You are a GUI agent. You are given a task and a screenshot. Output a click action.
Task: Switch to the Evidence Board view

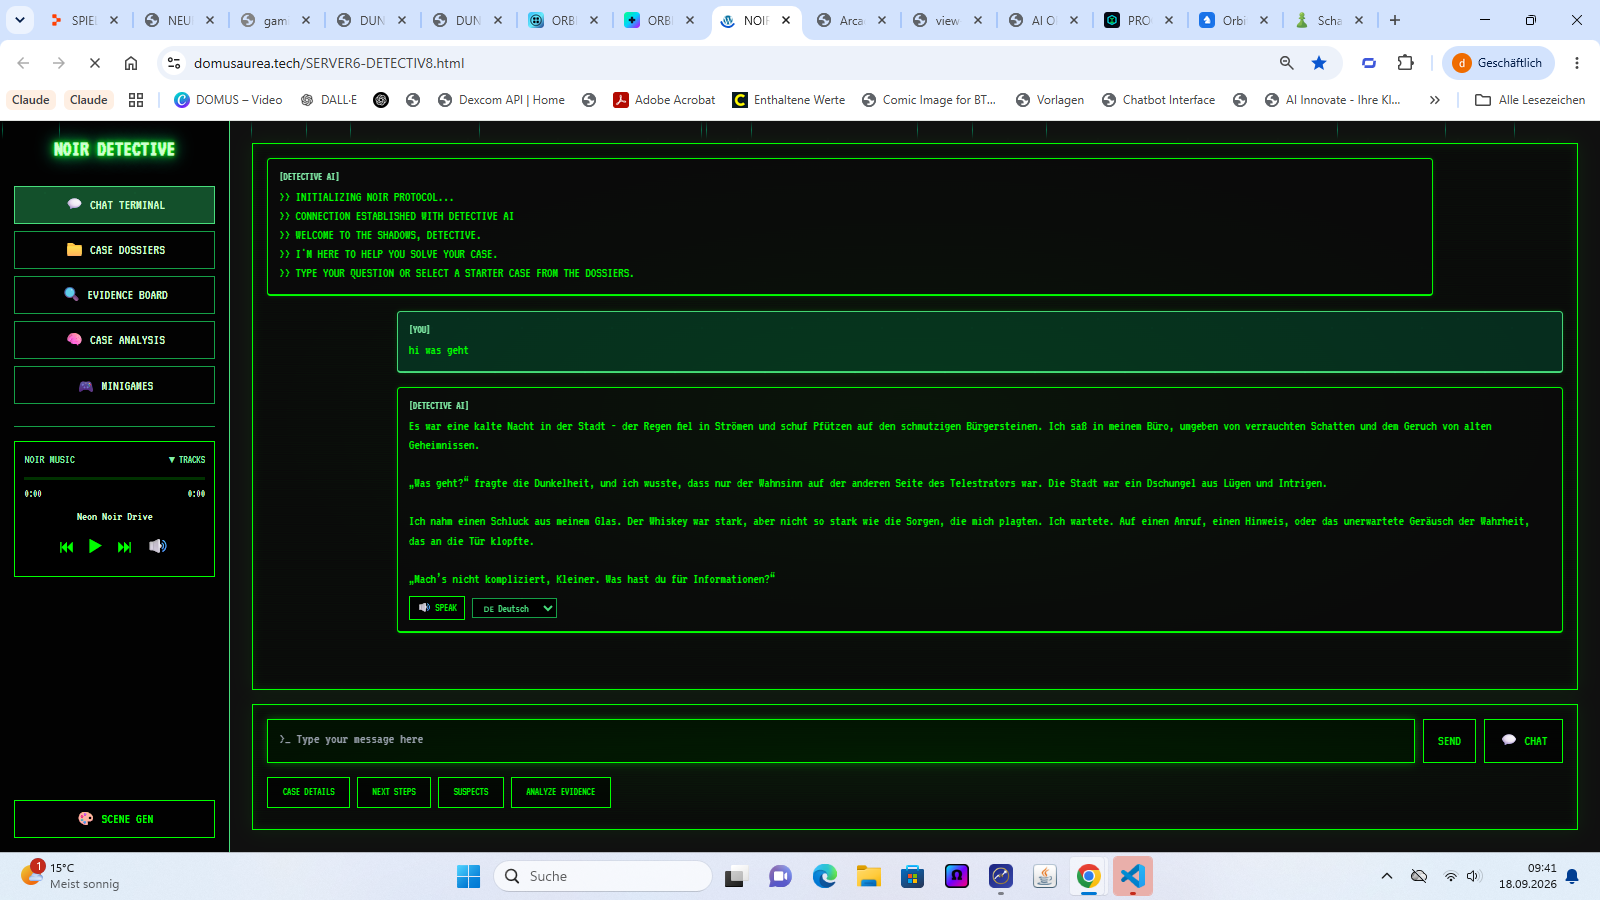click(114, 295)
